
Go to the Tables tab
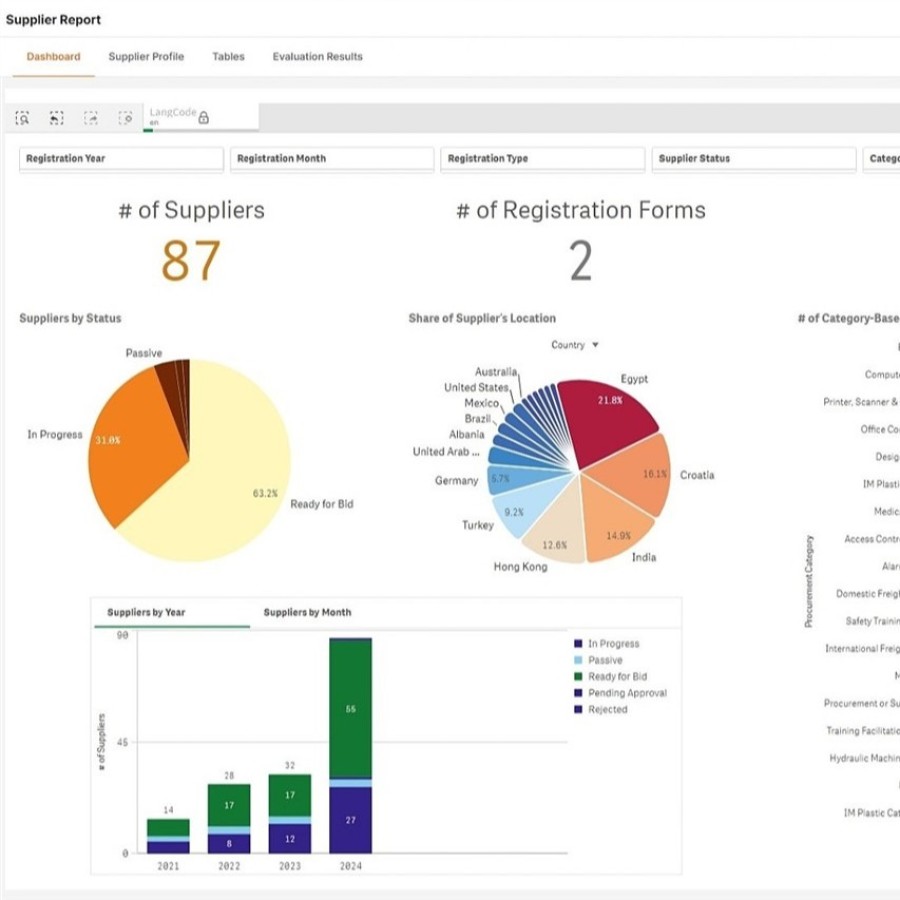[228, 57]
